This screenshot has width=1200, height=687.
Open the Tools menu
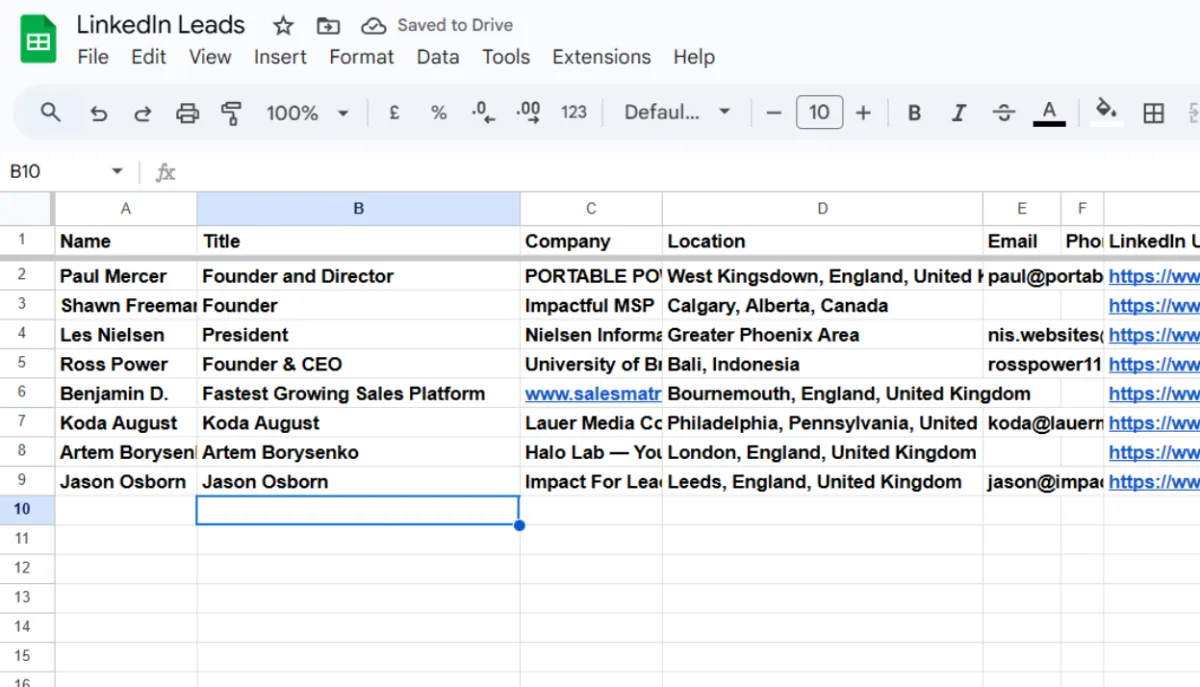pos(506,57)
